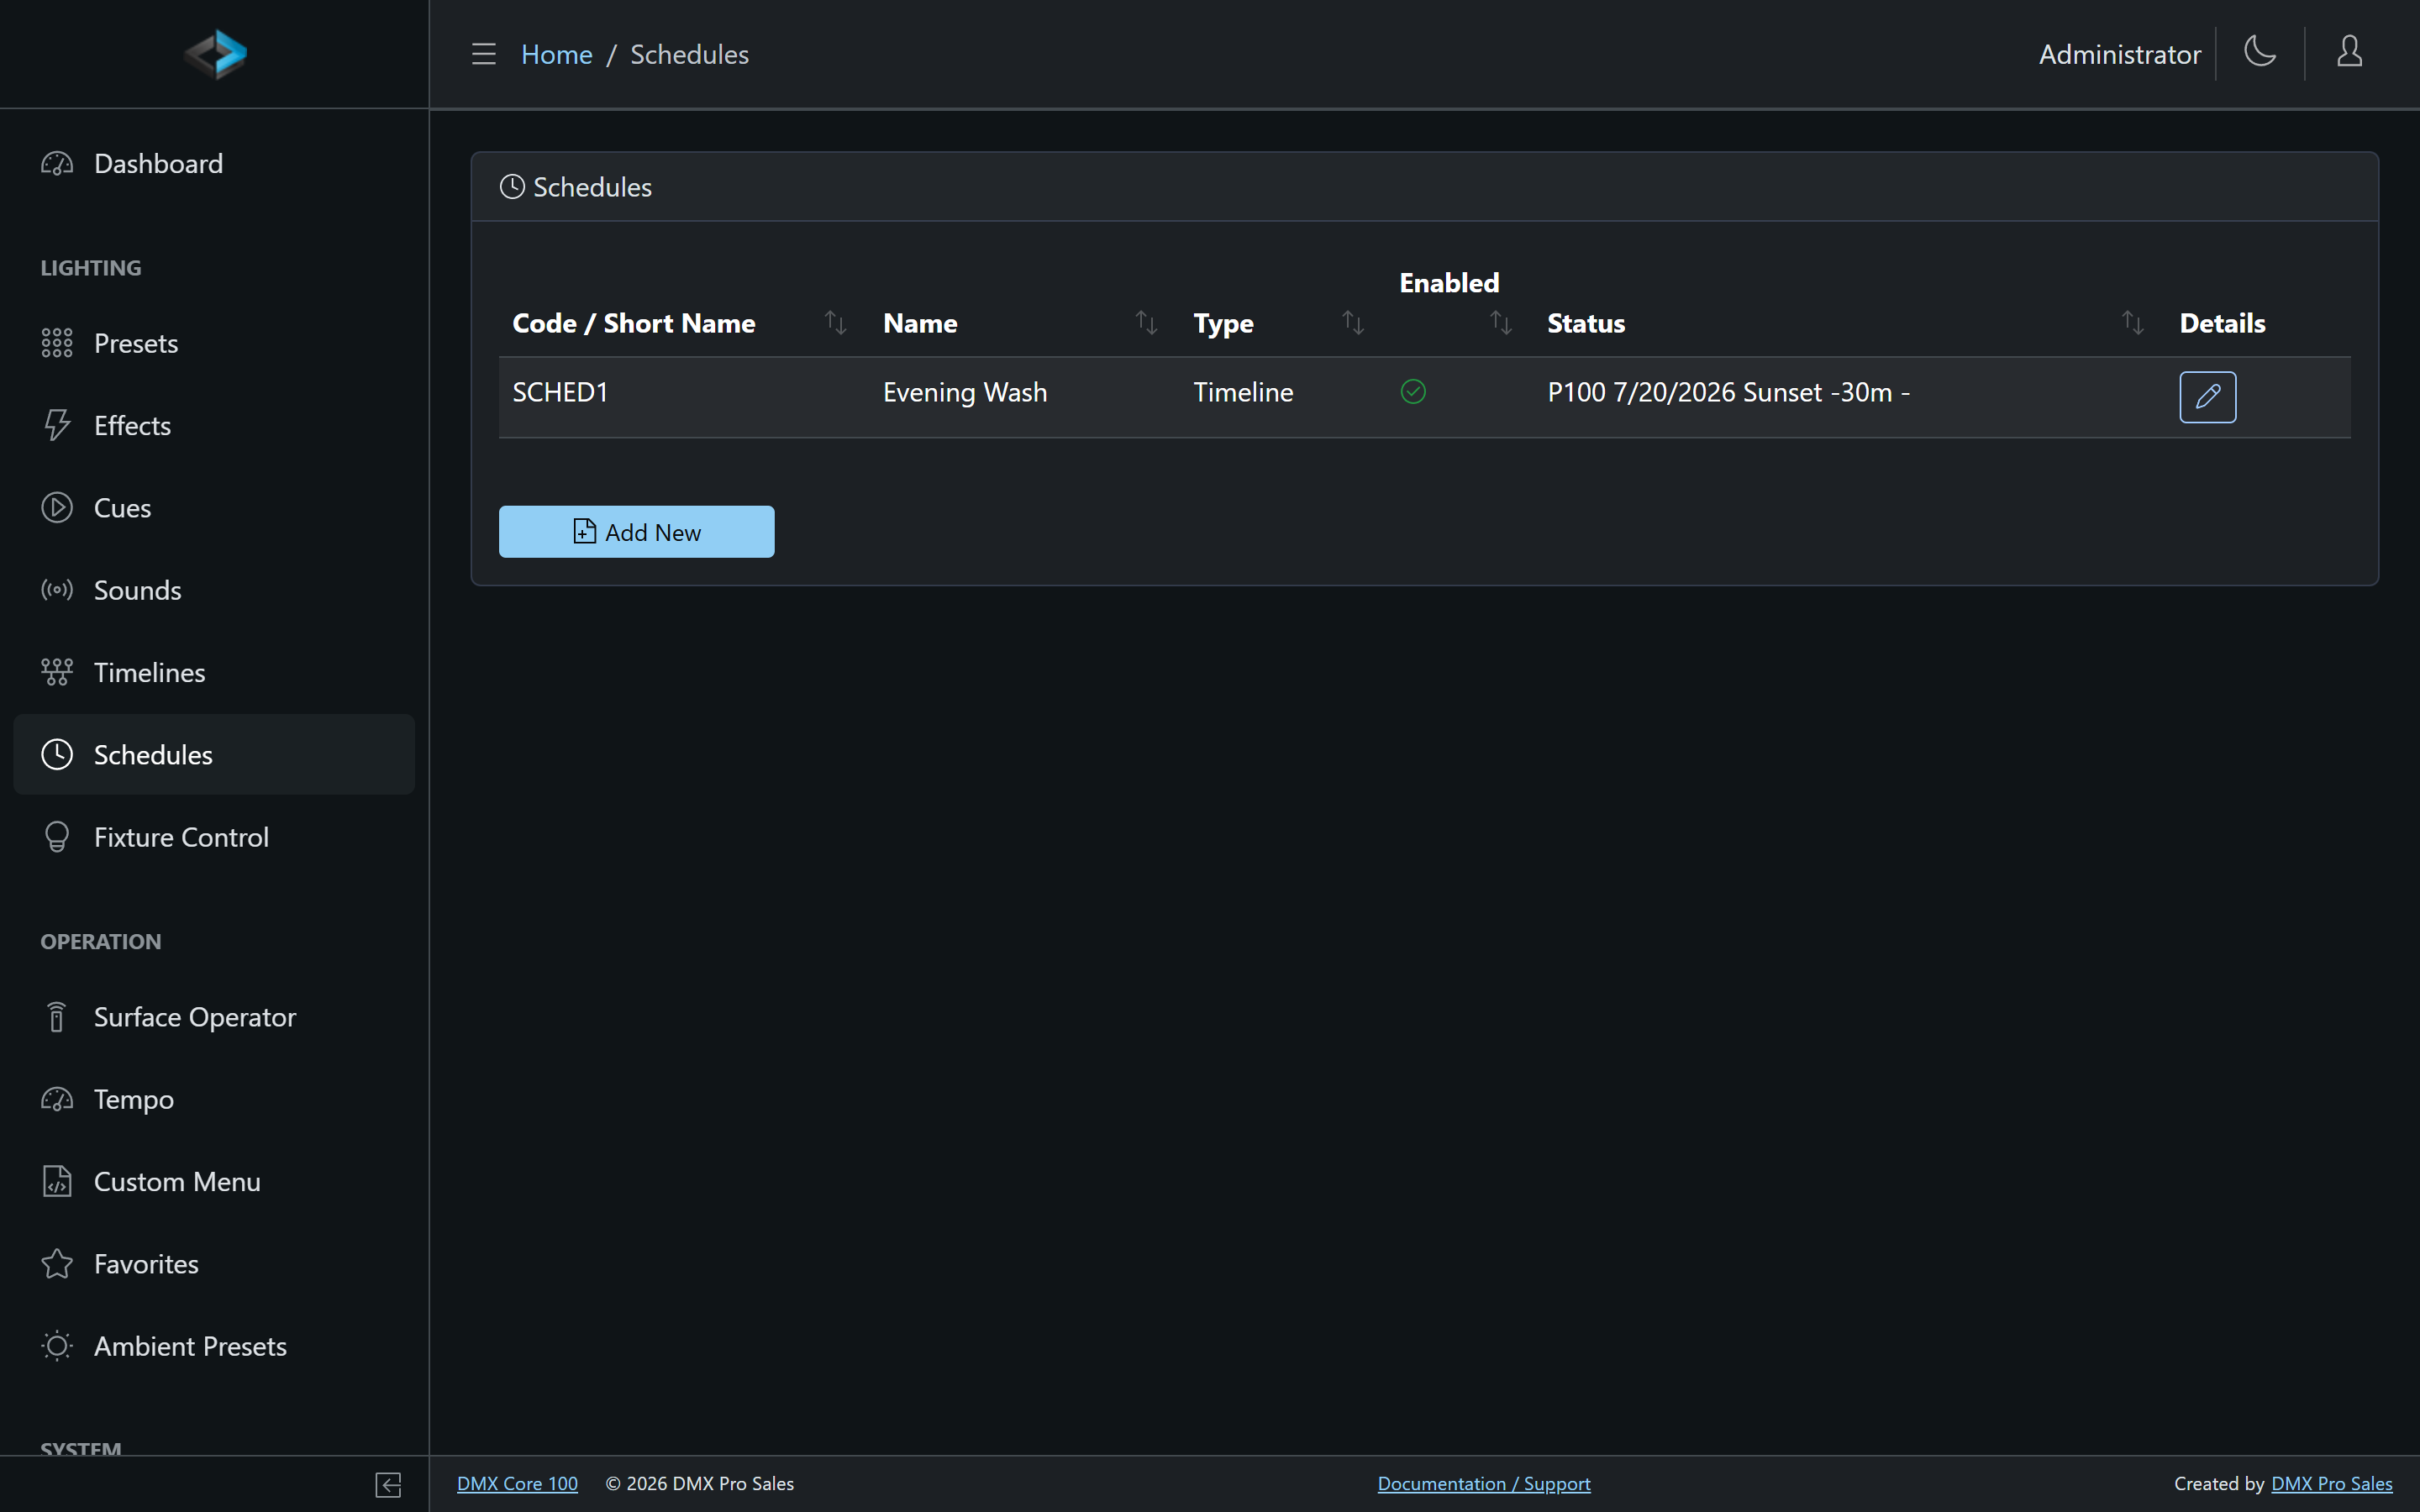Switch theme with the moon icon
2420x1512 pixels.
[2260, 51]
